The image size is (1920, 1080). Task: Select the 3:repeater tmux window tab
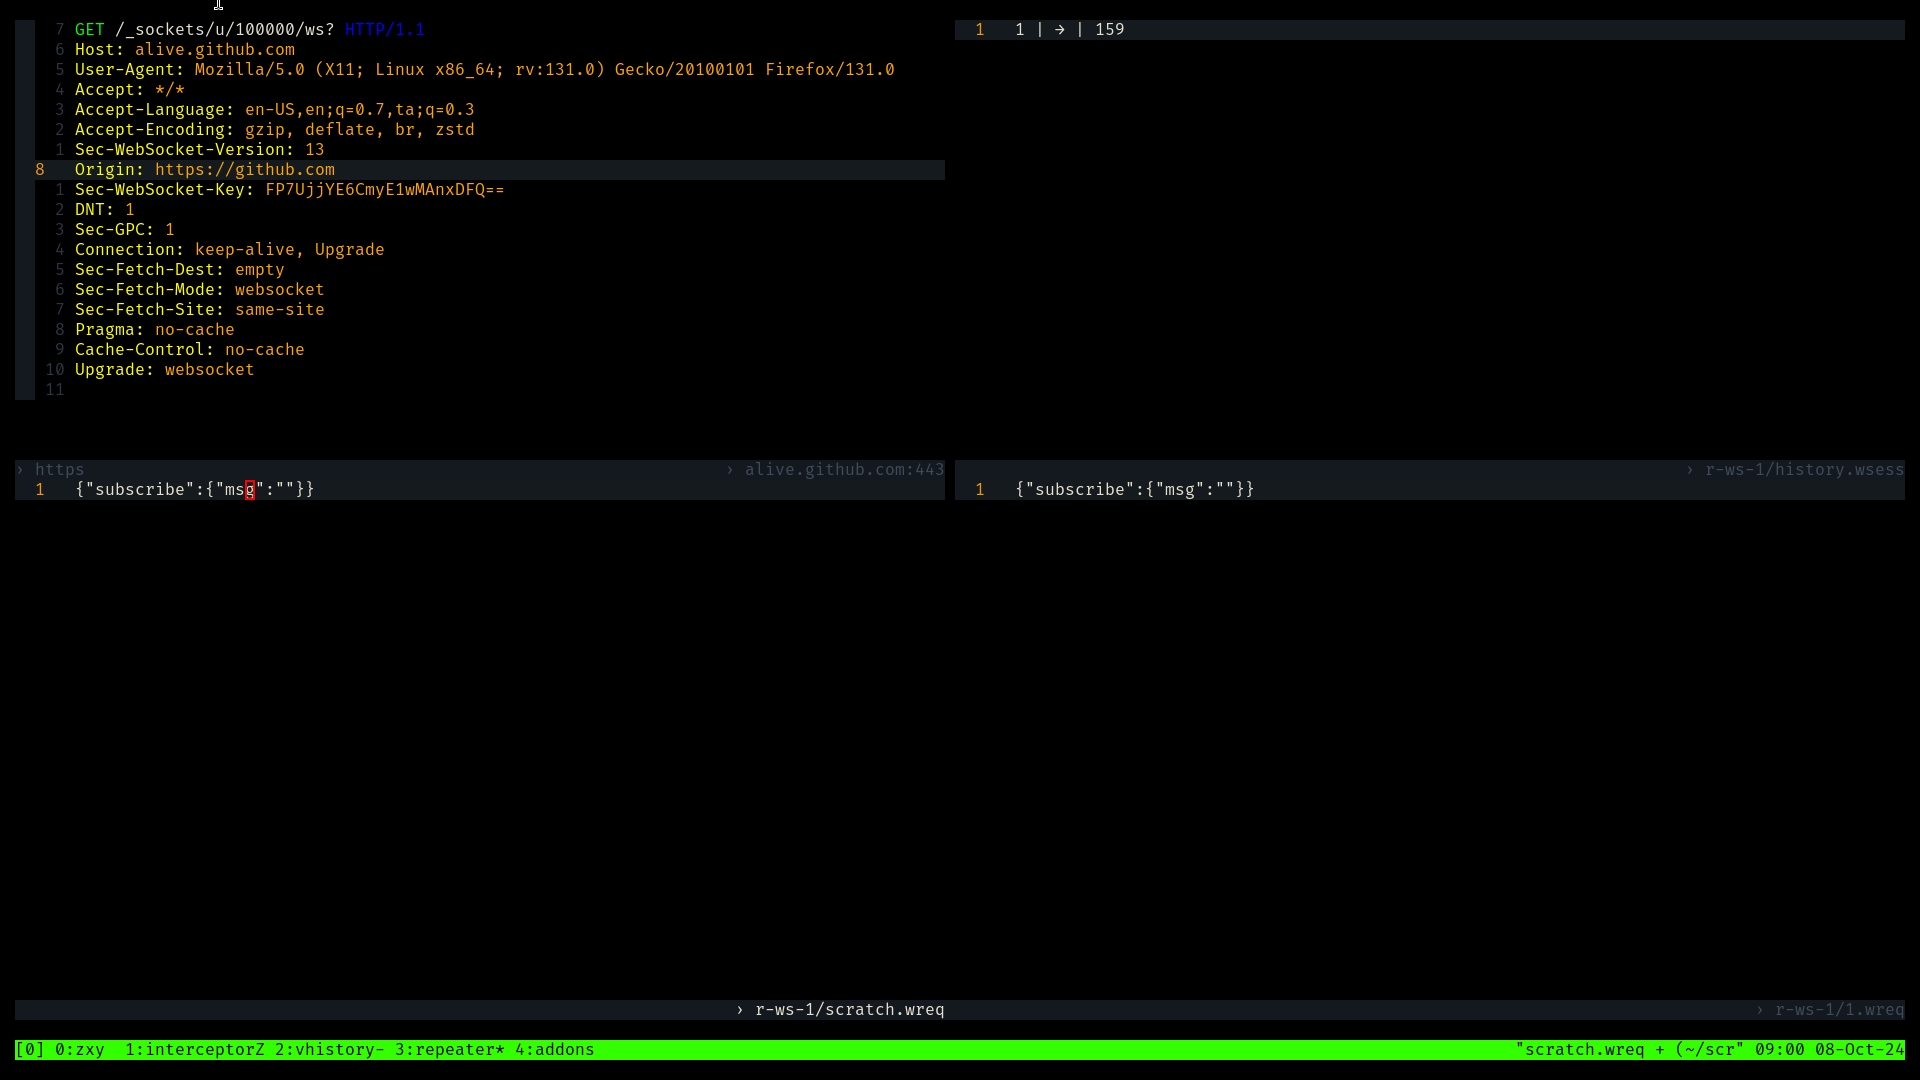point(449,1049)
